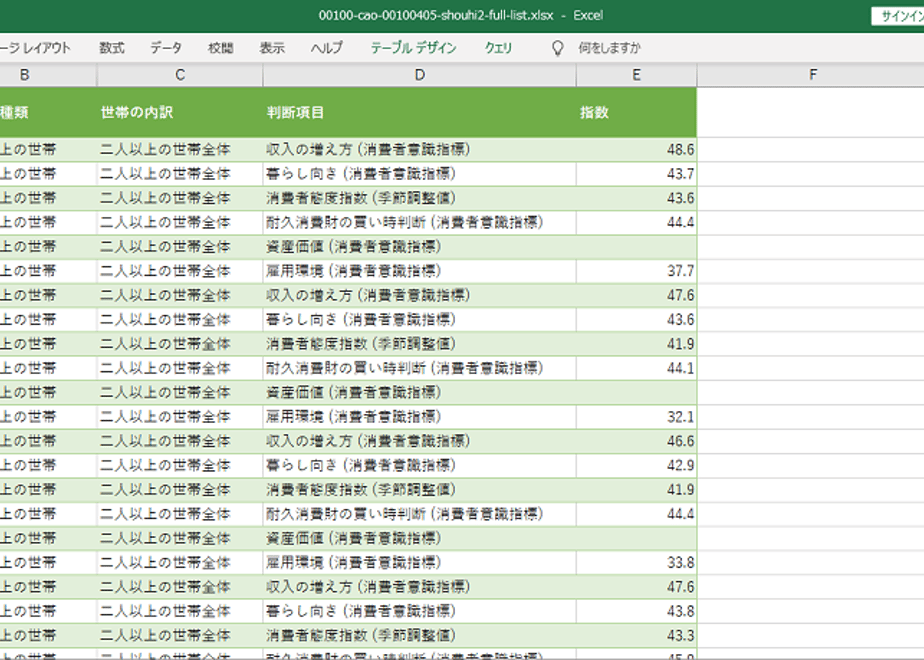Screen dimensions: 924x660
Task: Select the cell with value 43.8
Action: [x=636, y=611]
